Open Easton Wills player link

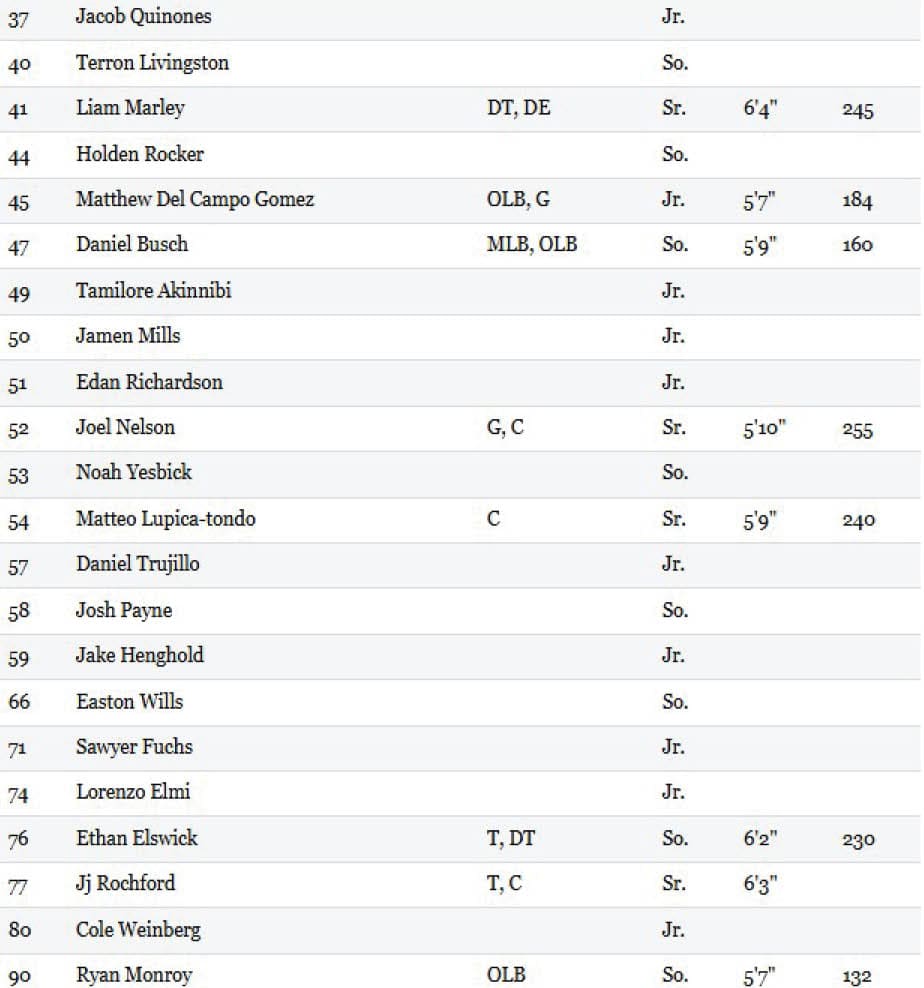pos(129,701)
